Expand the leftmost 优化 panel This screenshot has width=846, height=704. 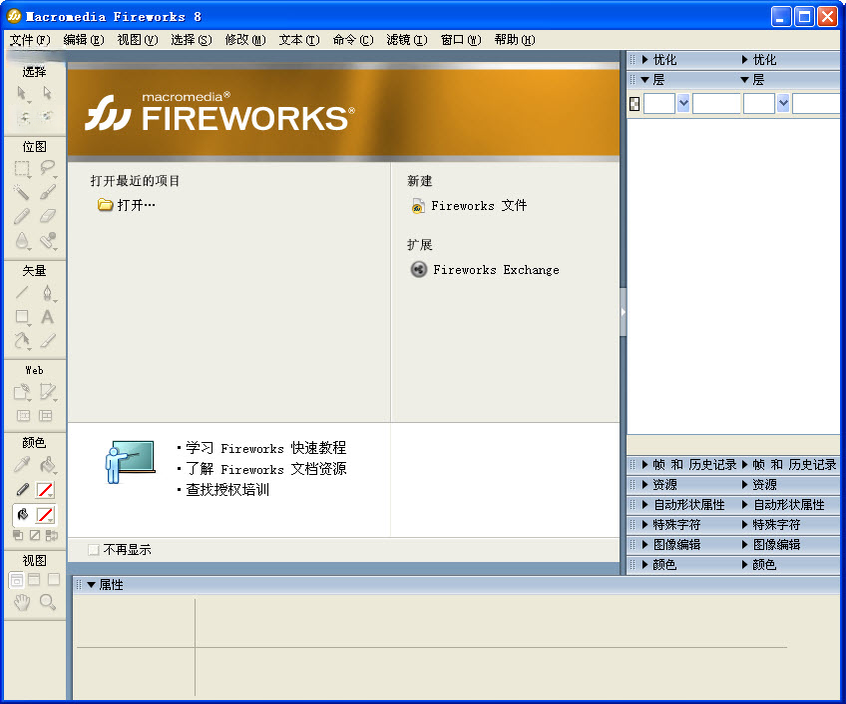645,60
